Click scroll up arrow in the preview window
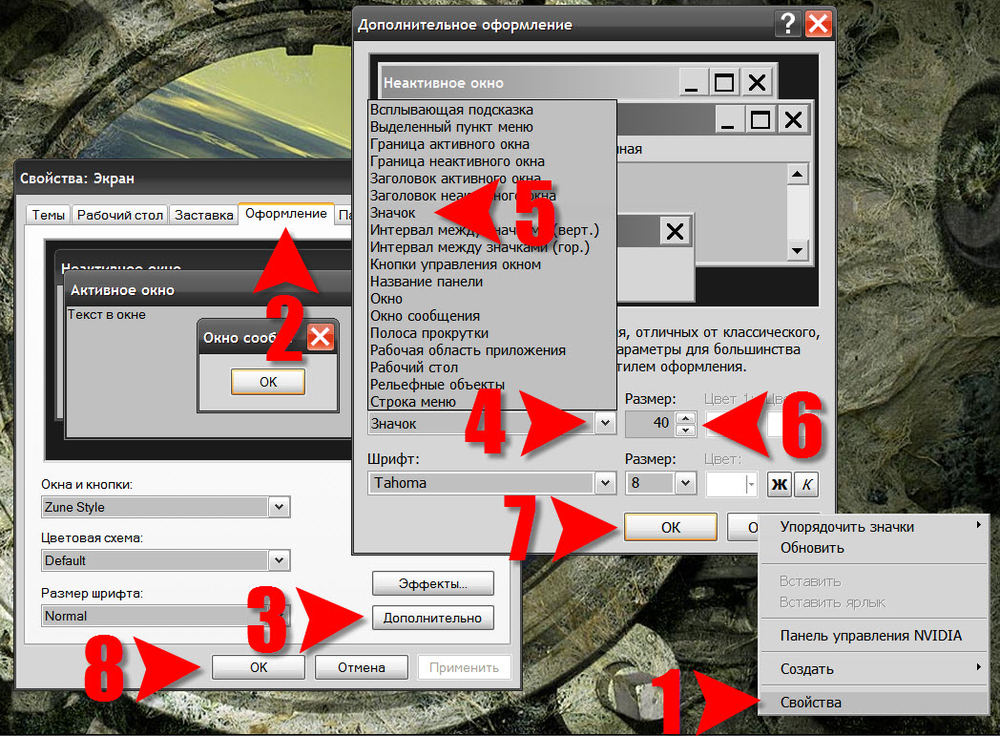Screen dimensions: 1000x736 [x=797, y=174]
